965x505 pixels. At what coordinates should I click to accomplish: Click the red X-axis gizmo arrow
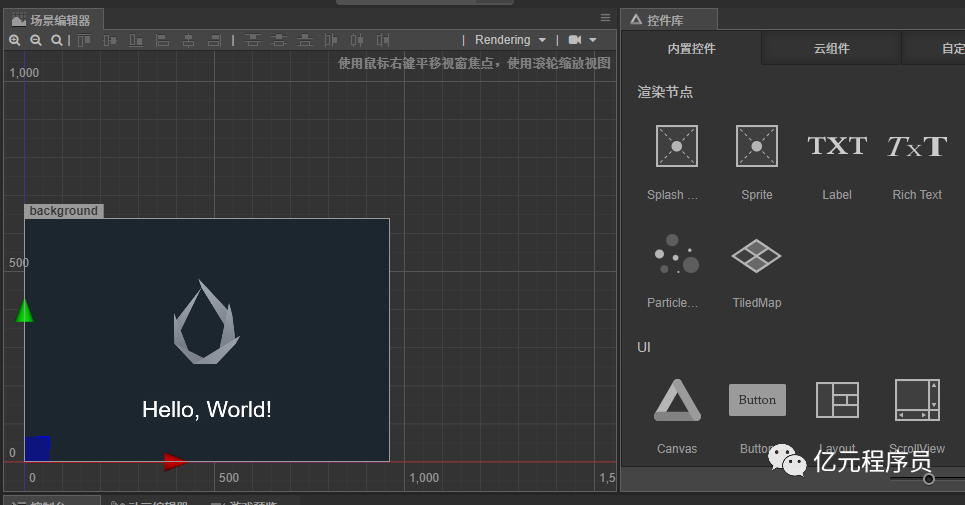175,461
